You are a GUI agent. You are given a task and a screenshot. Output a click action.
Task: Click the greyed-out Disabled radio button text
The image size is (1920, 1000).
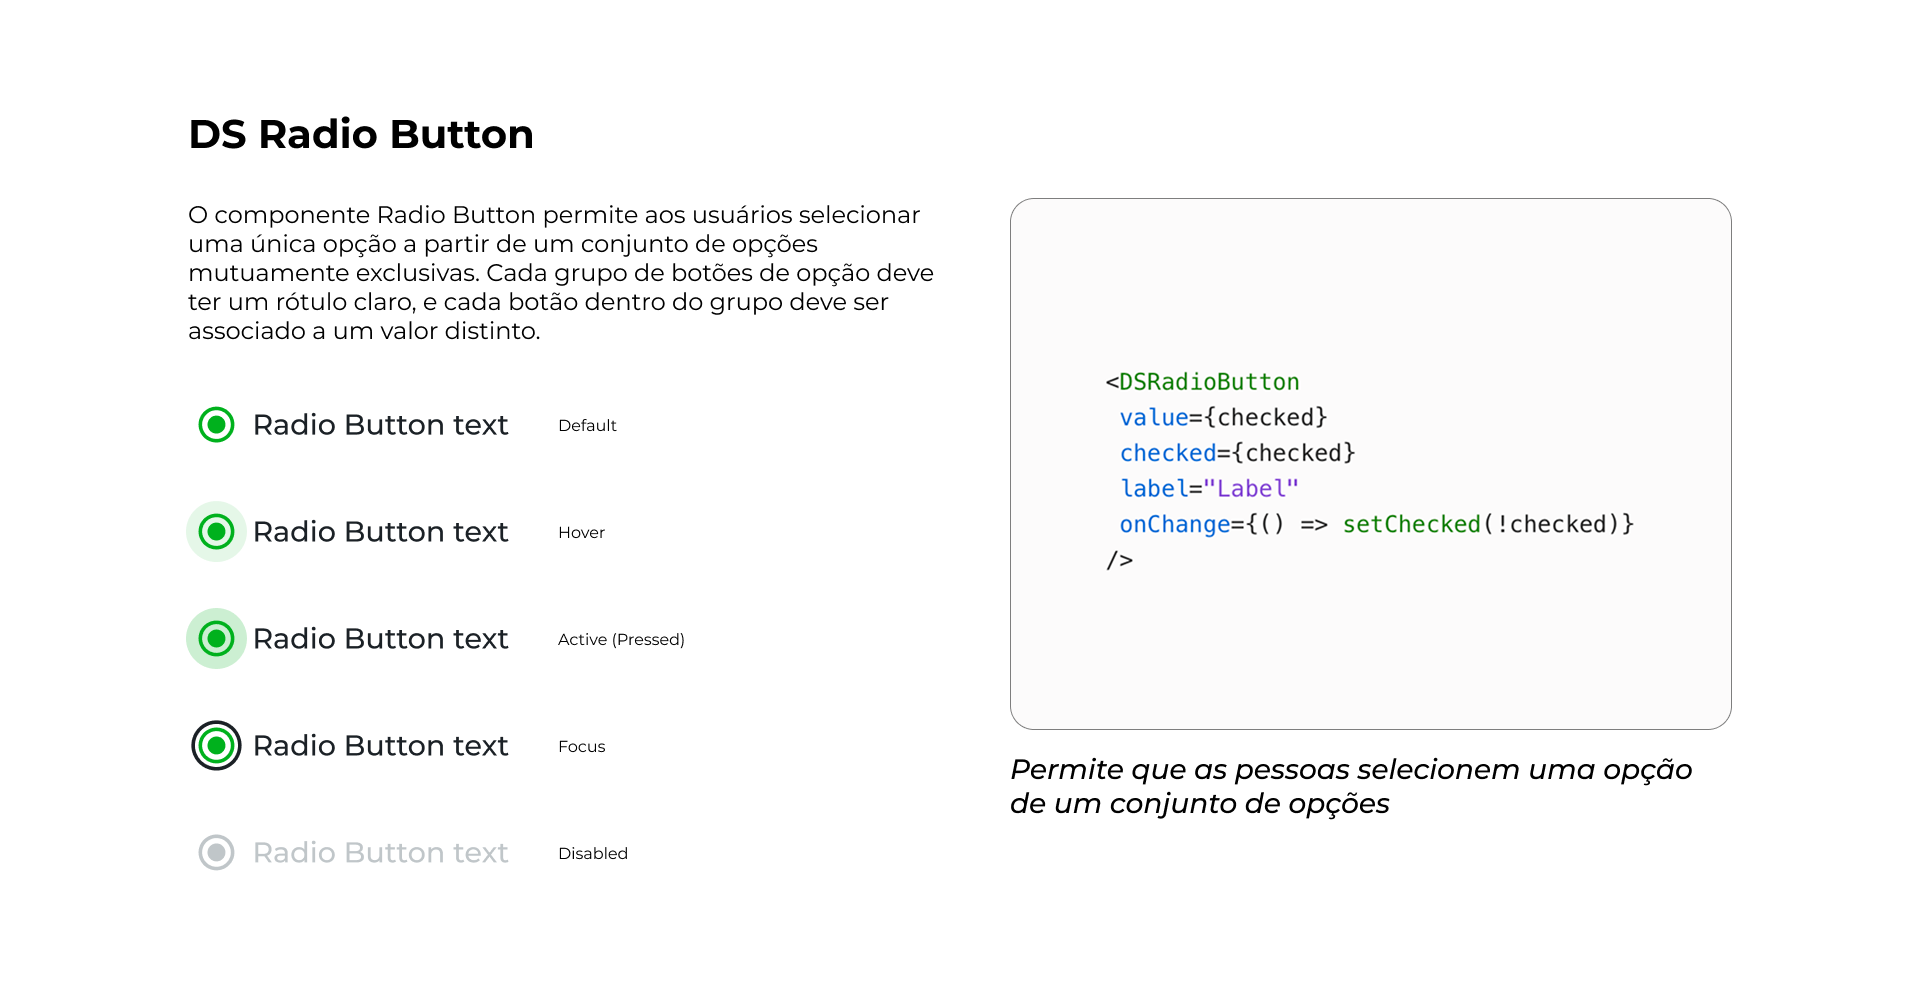click(x=380, y=853)
